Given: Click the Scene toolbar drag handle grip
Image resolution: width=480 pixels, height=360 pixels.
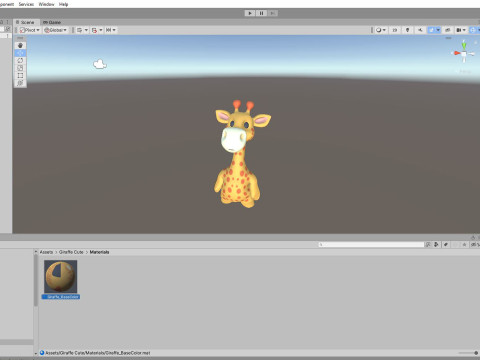Looking at the screenshot, I should point(16,30).
